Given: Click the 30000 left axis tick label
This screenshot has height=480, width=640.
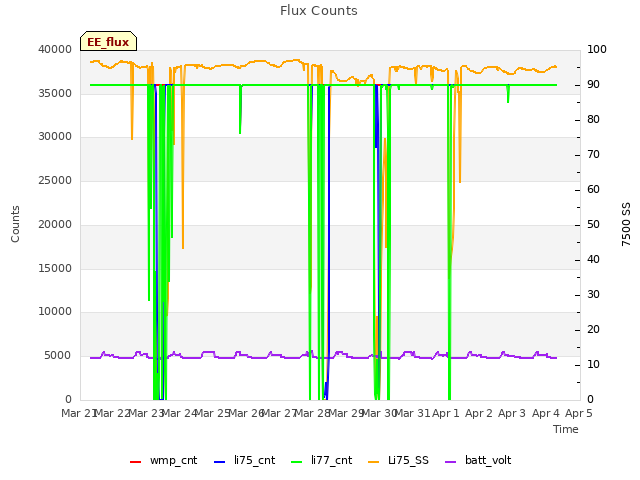Looking at the screenshot, I should tap(55, 137).
